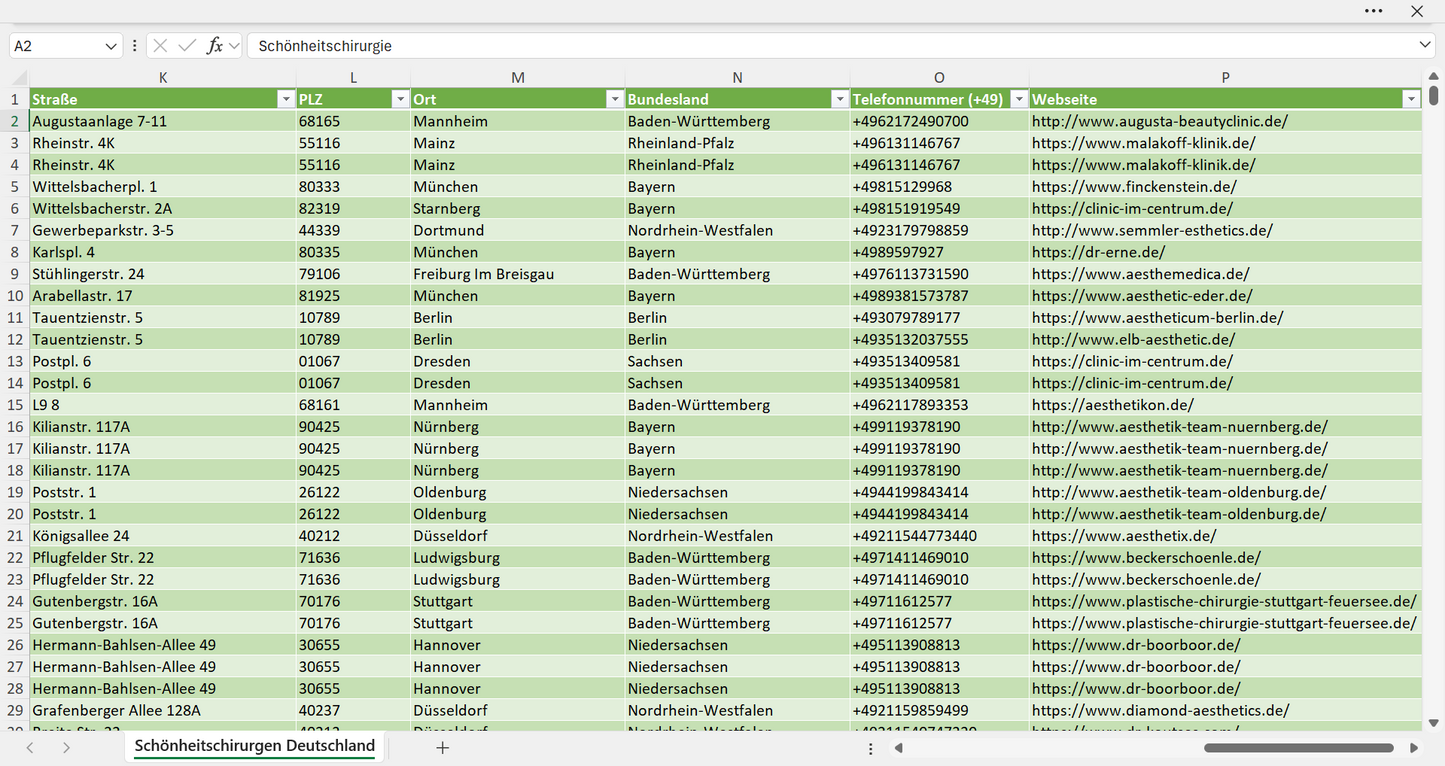This screenshot has height=766, width=1445.
Task: Select cell Dortmund
Action: tap(518, 230)
